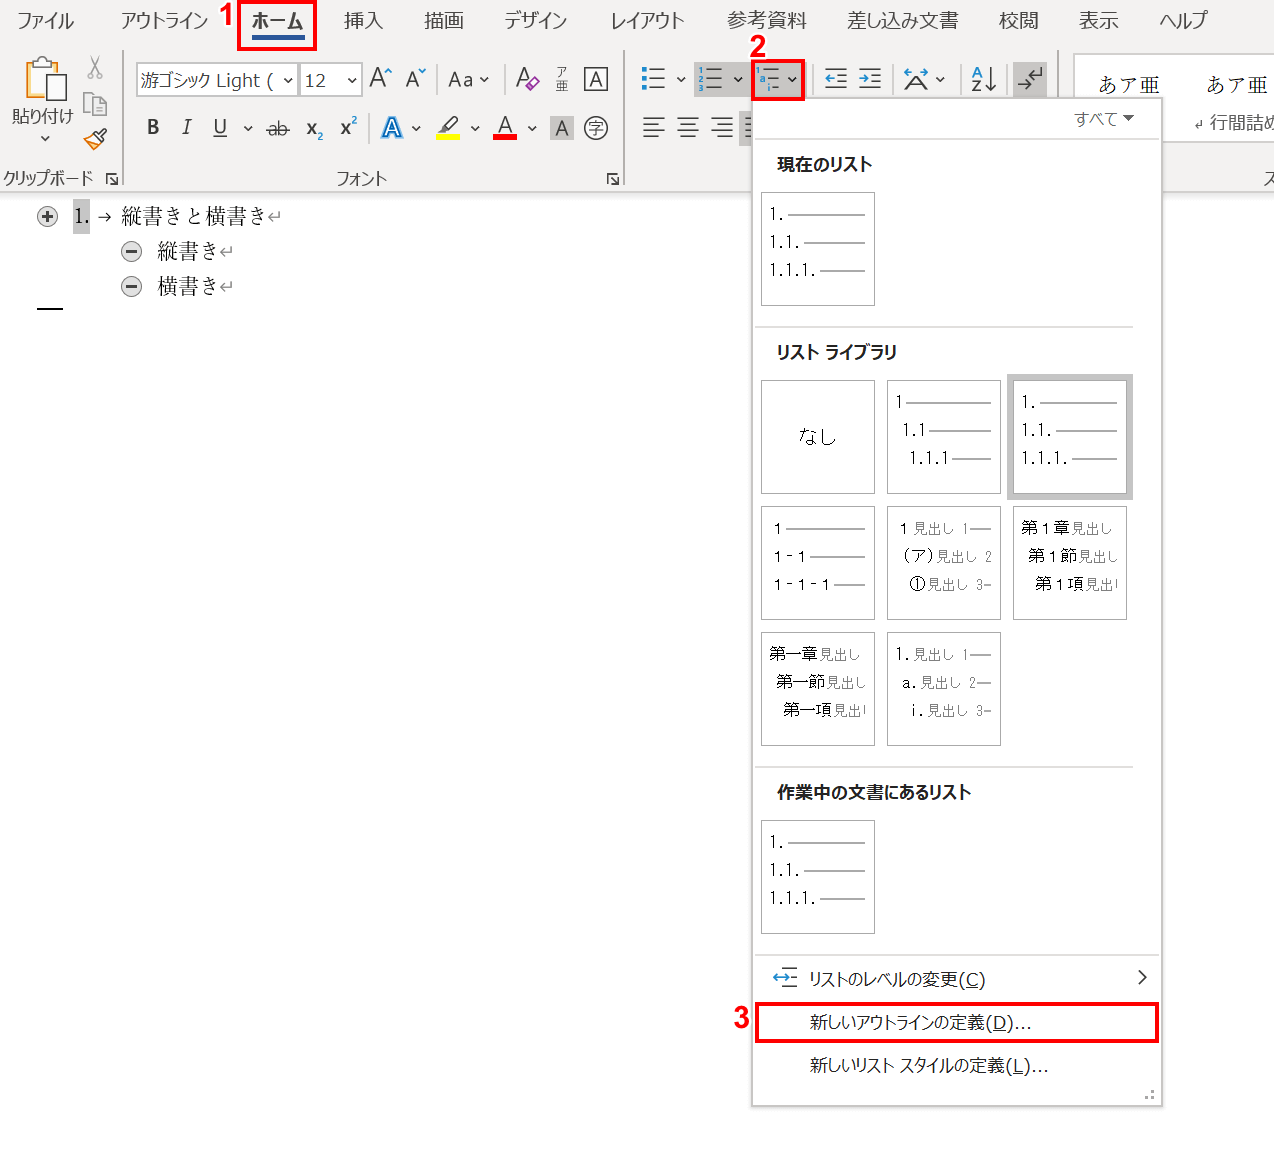Select the current list 現在のリスト thumbnail

click(x=818, y=249)
